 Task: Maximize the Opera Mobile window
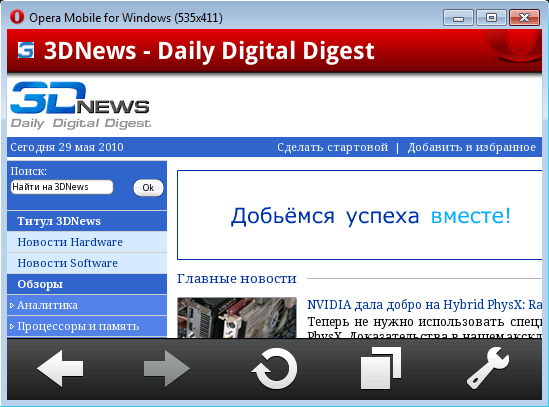[491, 18]
